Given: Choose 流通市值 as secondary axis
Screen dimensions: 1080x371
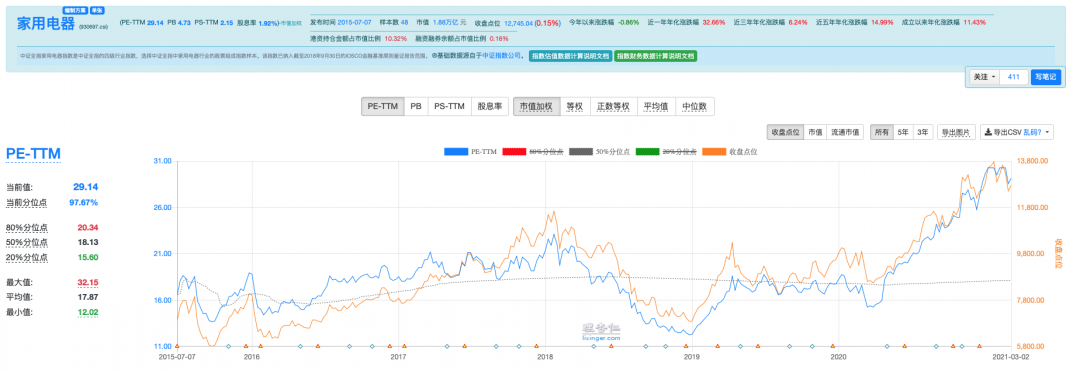Looking at the screenshot, I should (x=844, y=132).
